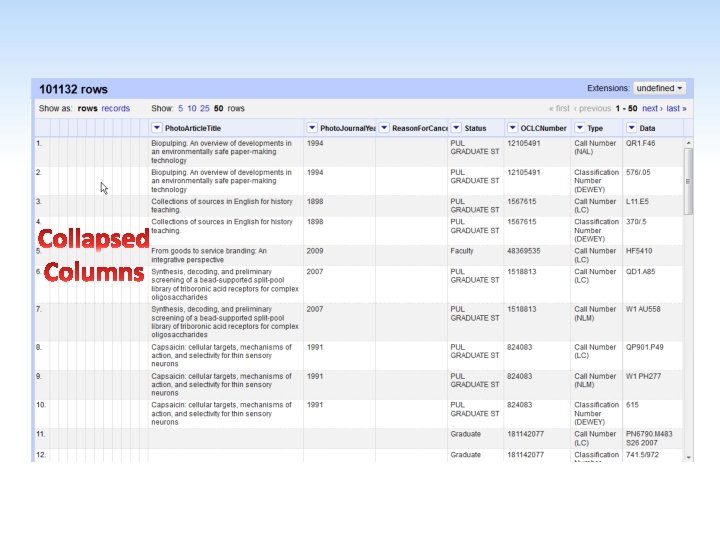Select row 7 Type 'Call Number (NLM)'
The width and height of the screenshot is (720, 540).
tap(595, 313)
